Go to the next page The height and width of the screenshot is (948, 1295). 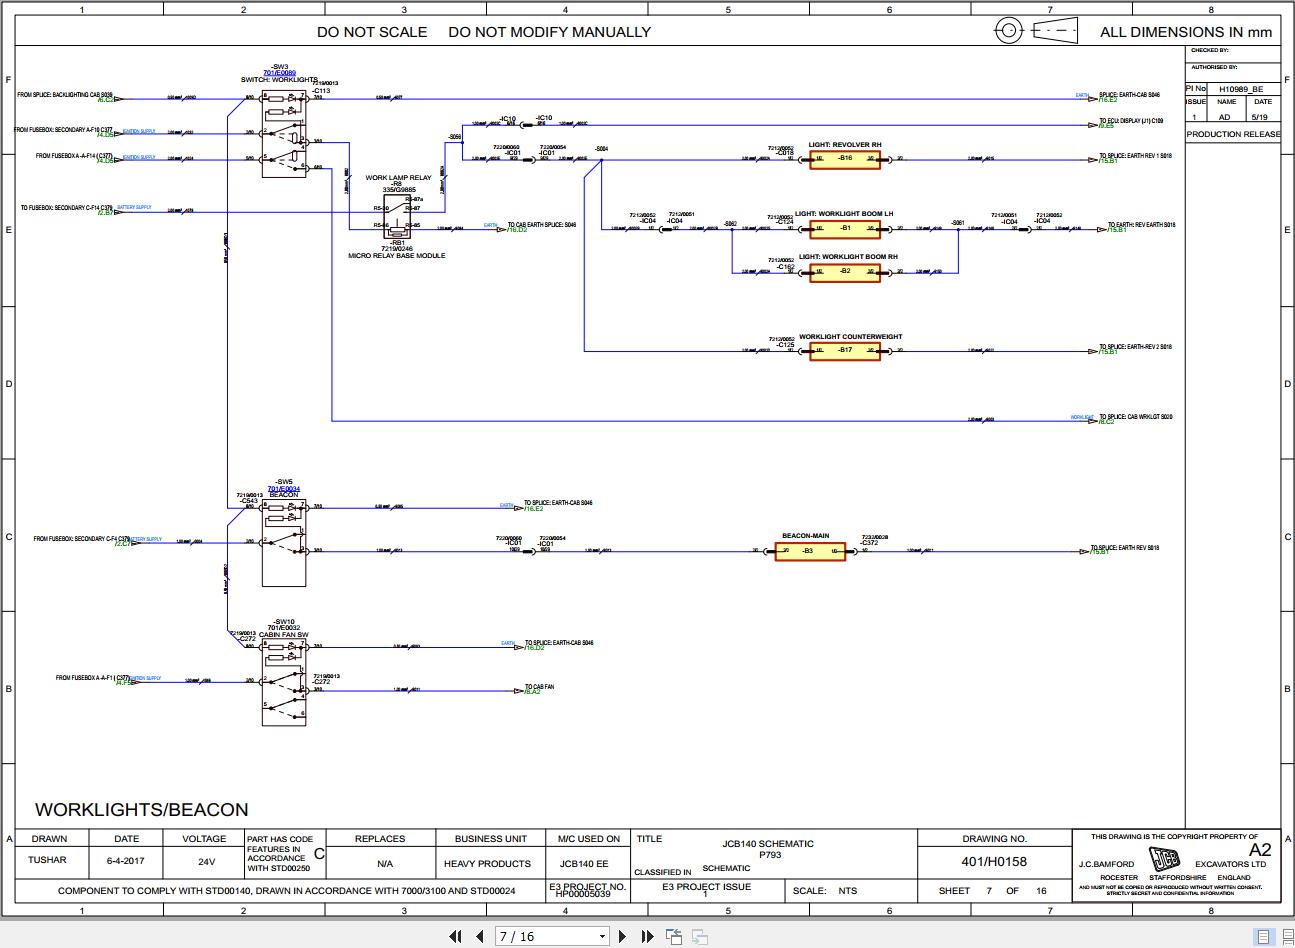622,936
